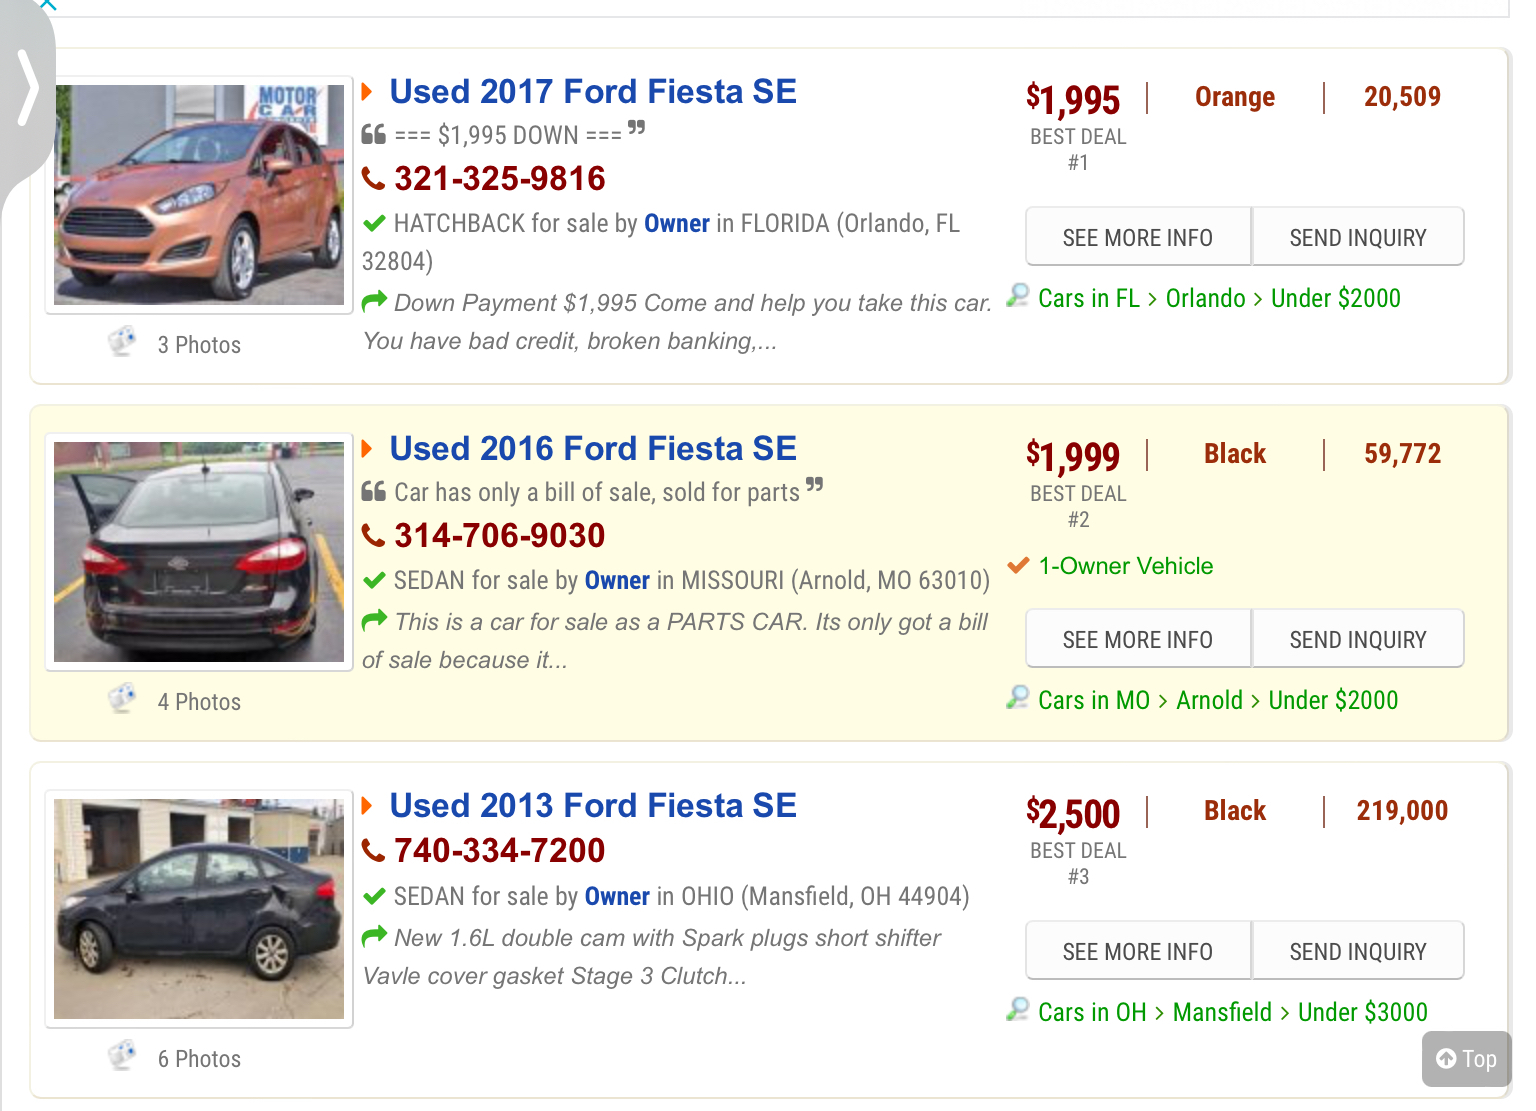Open photos icon for 2016 Fiesta's 4 Photos
This screenshot has height=1111, width=1536.
pyautogui.click(x=122, y=699)
